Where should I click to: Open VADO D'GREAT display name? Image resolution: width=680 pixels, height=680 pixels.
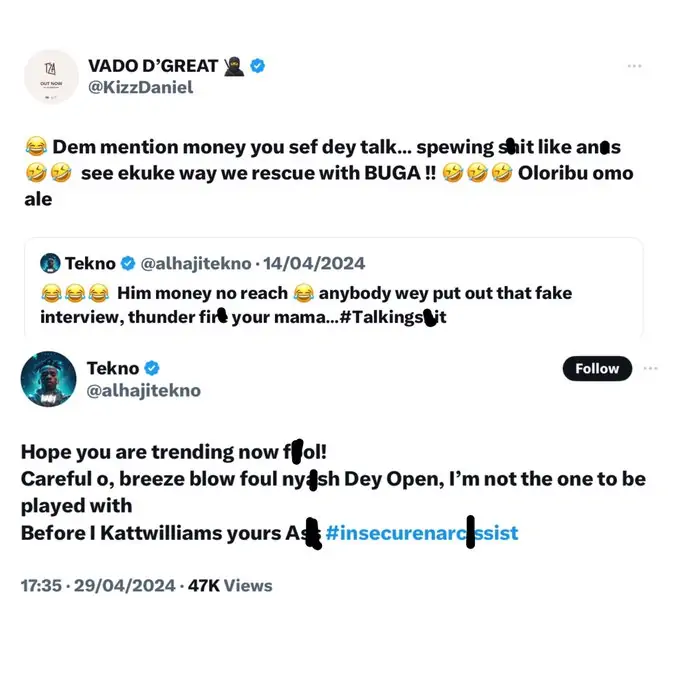click(x=153, y=66)
